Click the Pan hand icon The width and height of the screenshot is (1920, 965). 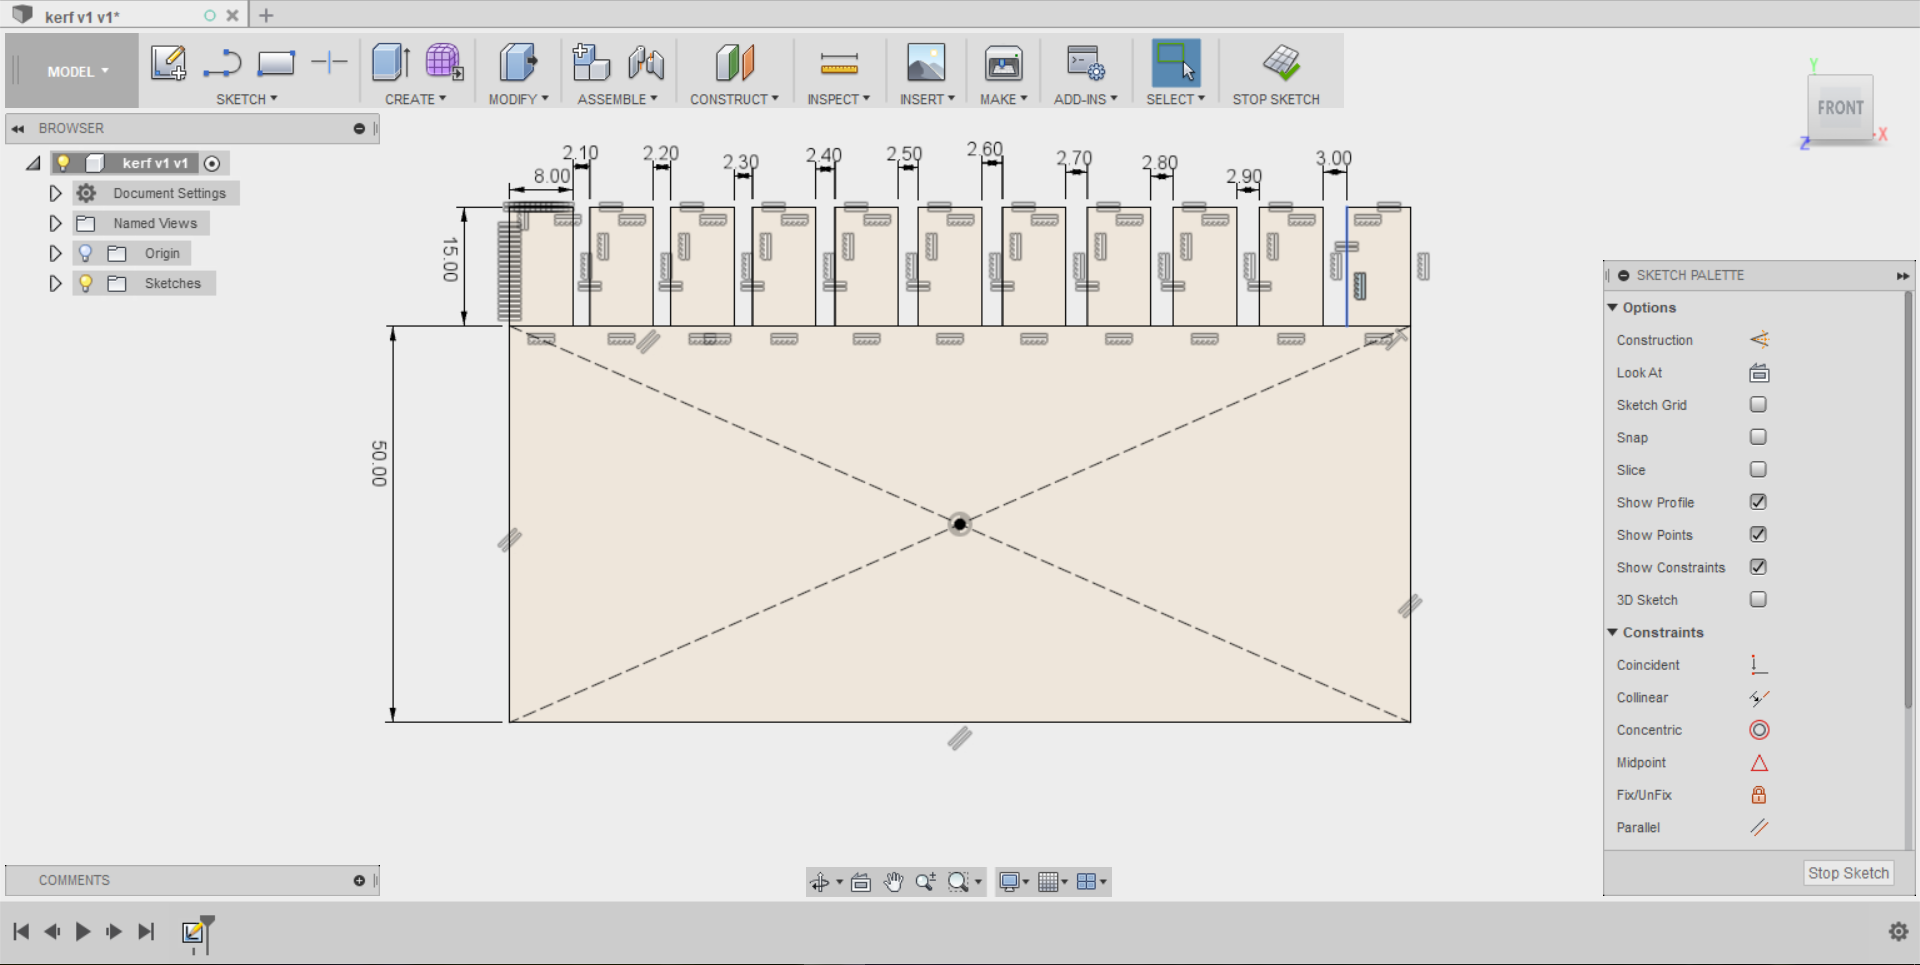[893, 882]
